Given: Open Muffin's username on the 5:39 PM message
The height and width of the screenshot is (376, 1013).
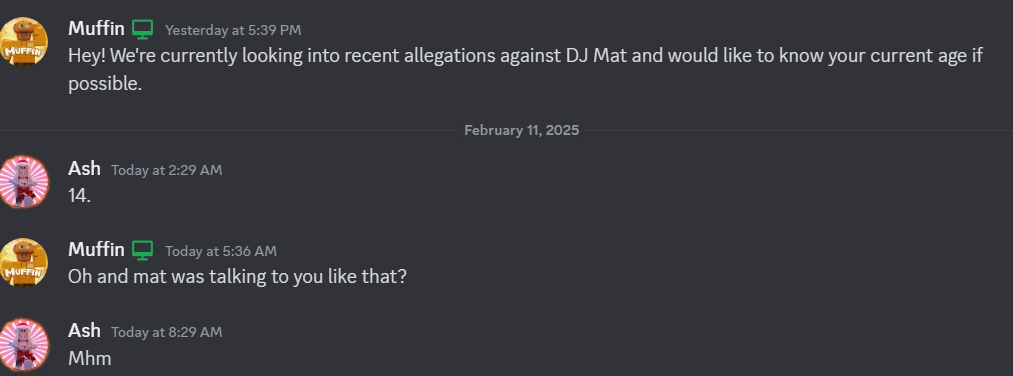Looking at the screenshot, I should click(x=96, y=28).
